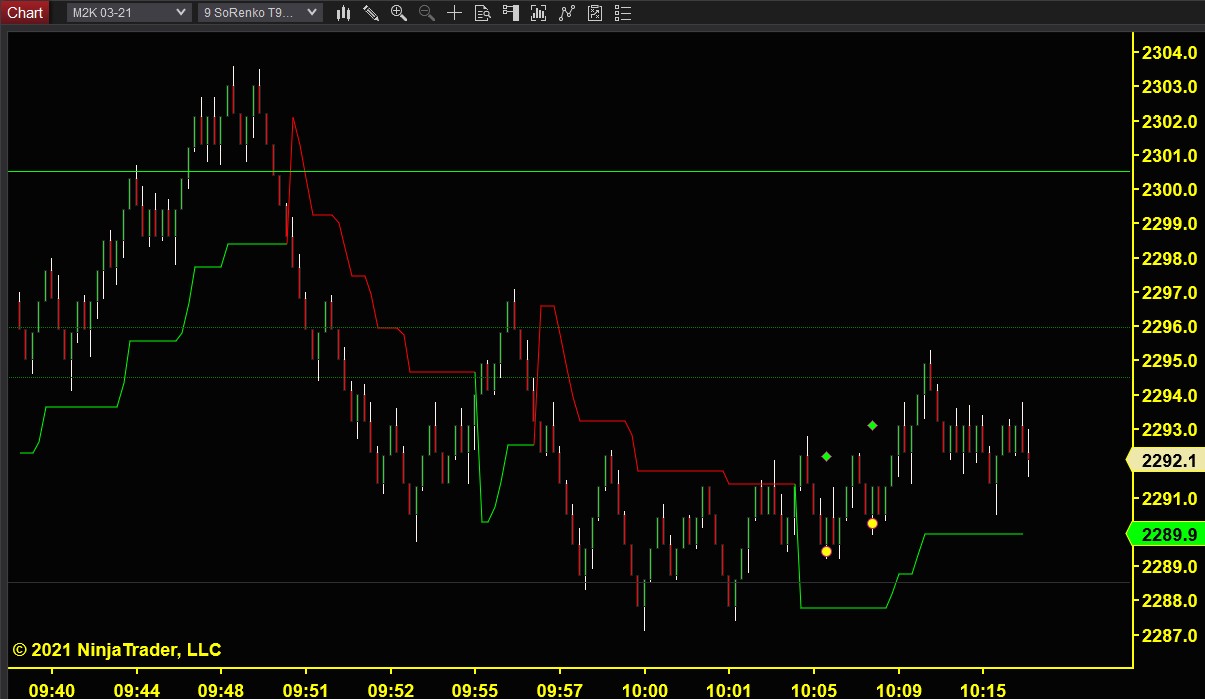Click the 2296.0 price axis label
1205x699 pixels.
point(1169,327)
